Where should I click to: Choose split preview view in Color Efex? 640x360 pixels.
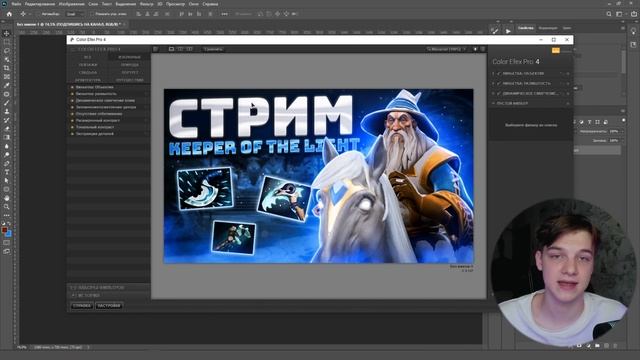[x=180, y=49]
